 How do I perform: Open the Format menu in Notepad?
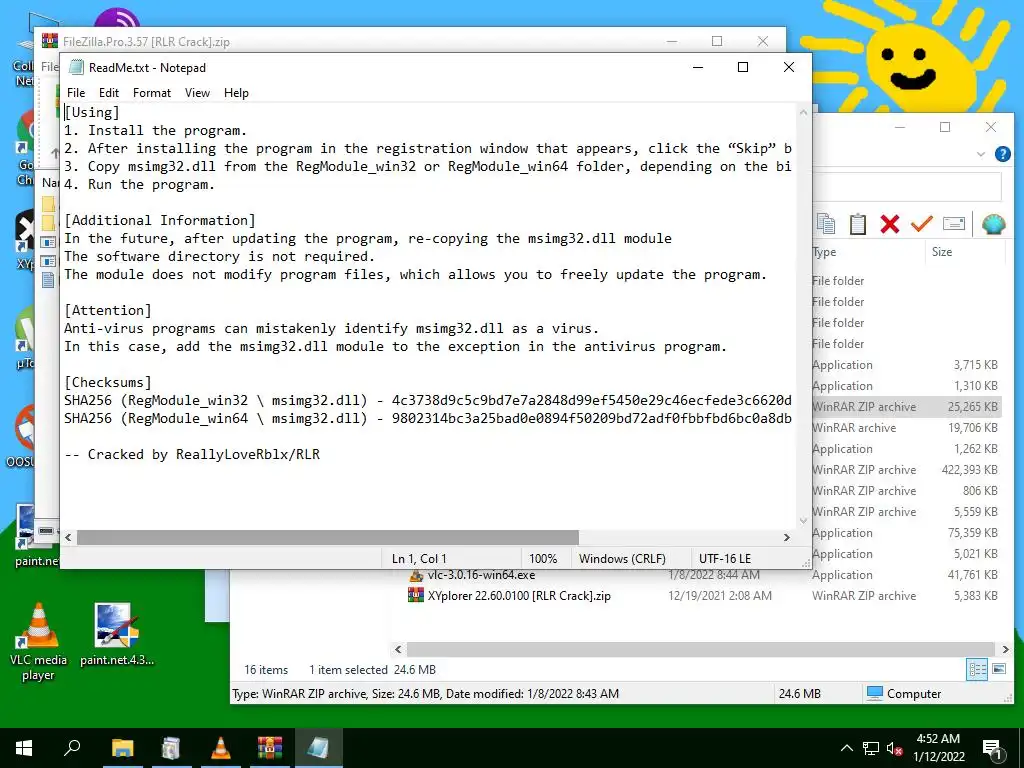pos(152,93)
